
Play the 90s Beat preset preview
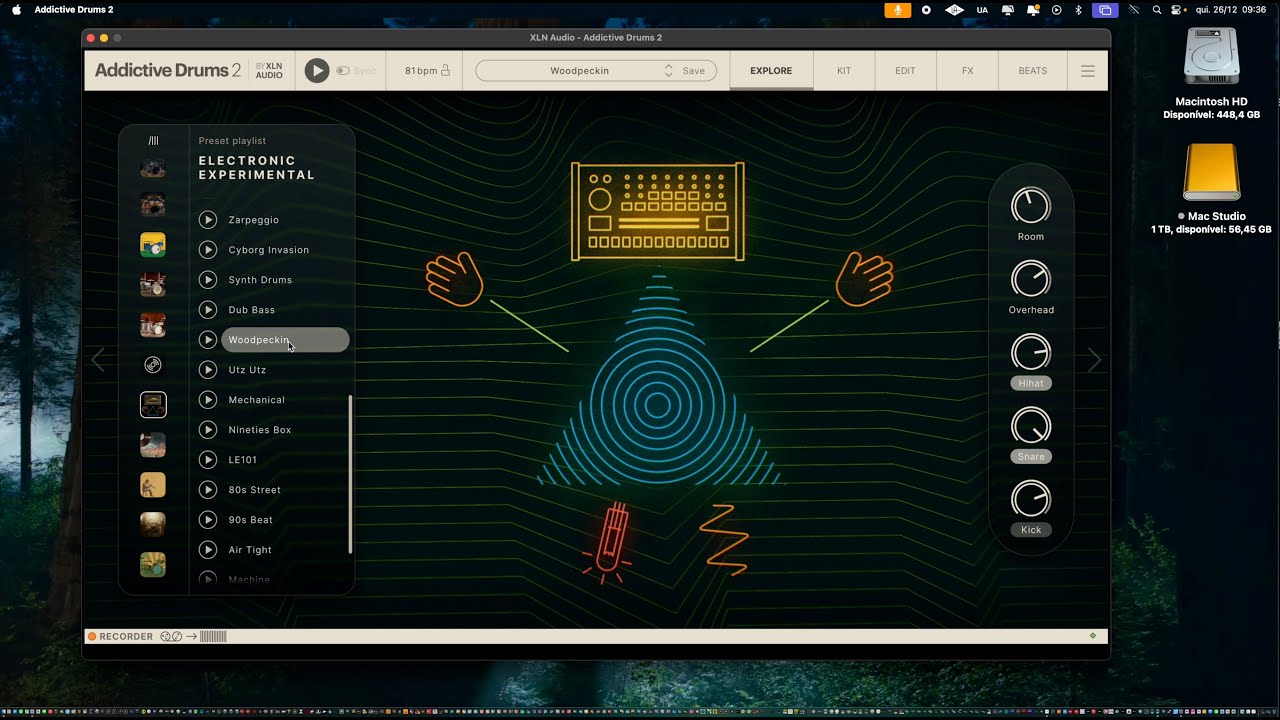coord(208,520)
